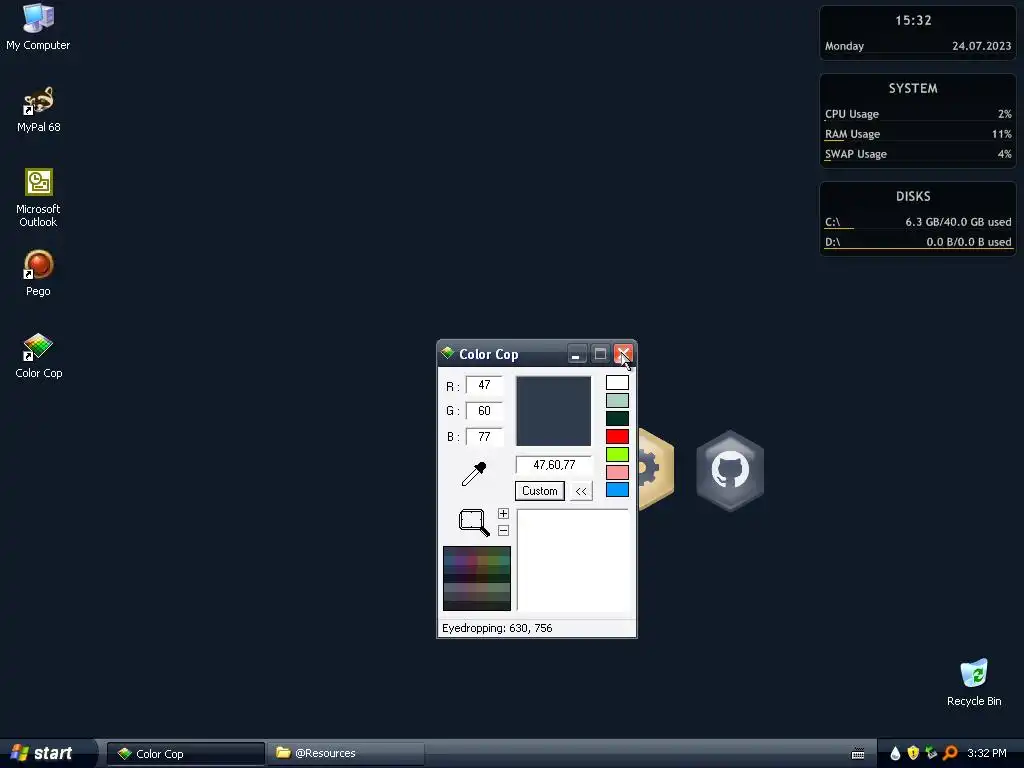1024x768 pixels.
Task: Click the B value field showing 77
Action: coord(484,437)
